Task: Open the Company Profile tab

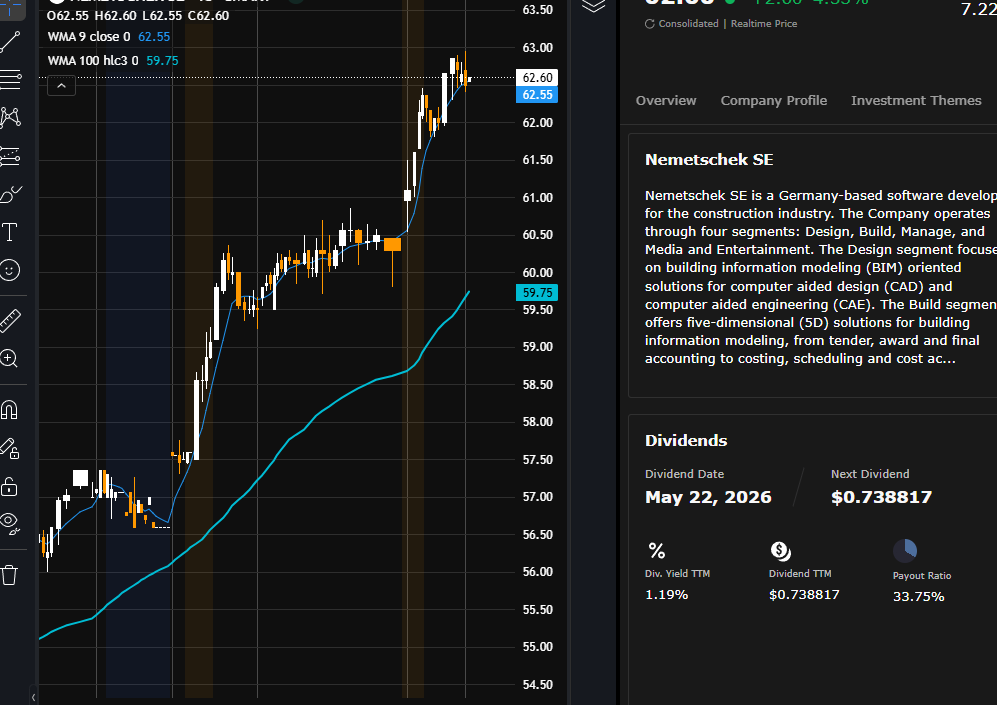Action: [773, 100]
